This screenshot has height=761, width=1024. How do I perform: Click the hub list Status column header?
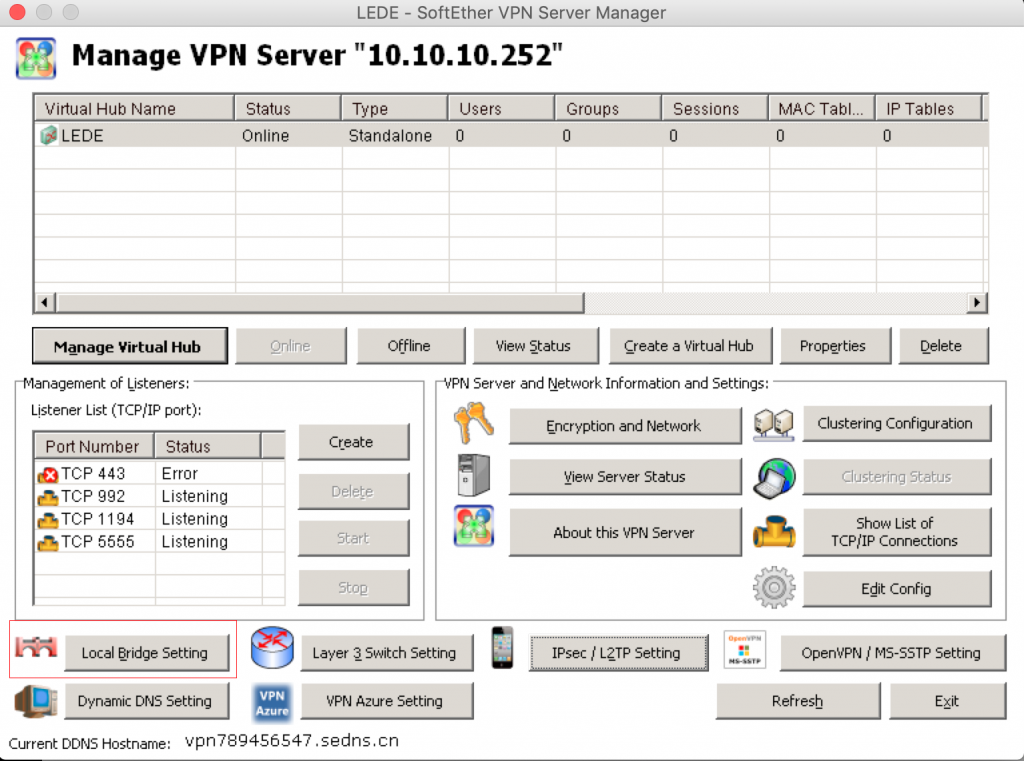click(x=288, y=108)
